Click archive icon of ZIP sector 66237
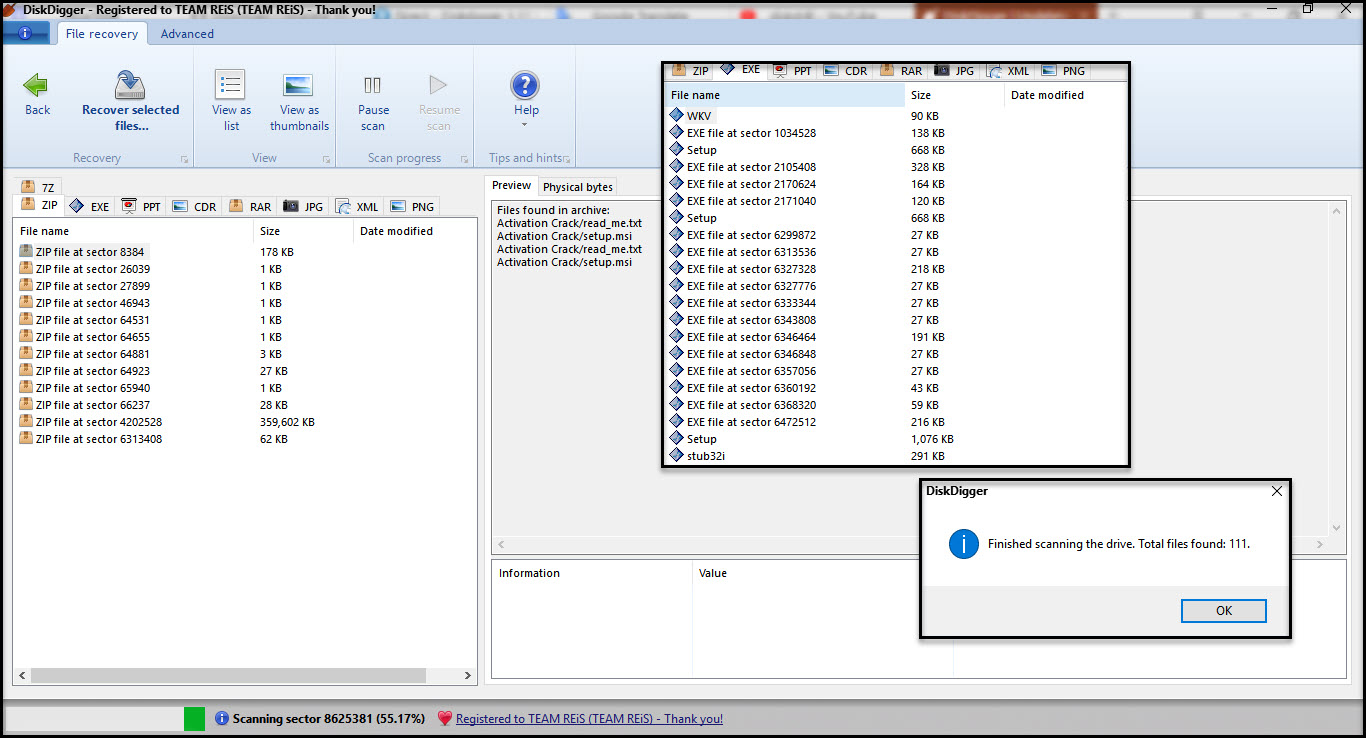The image size is (1366, 738). (26, 404)
